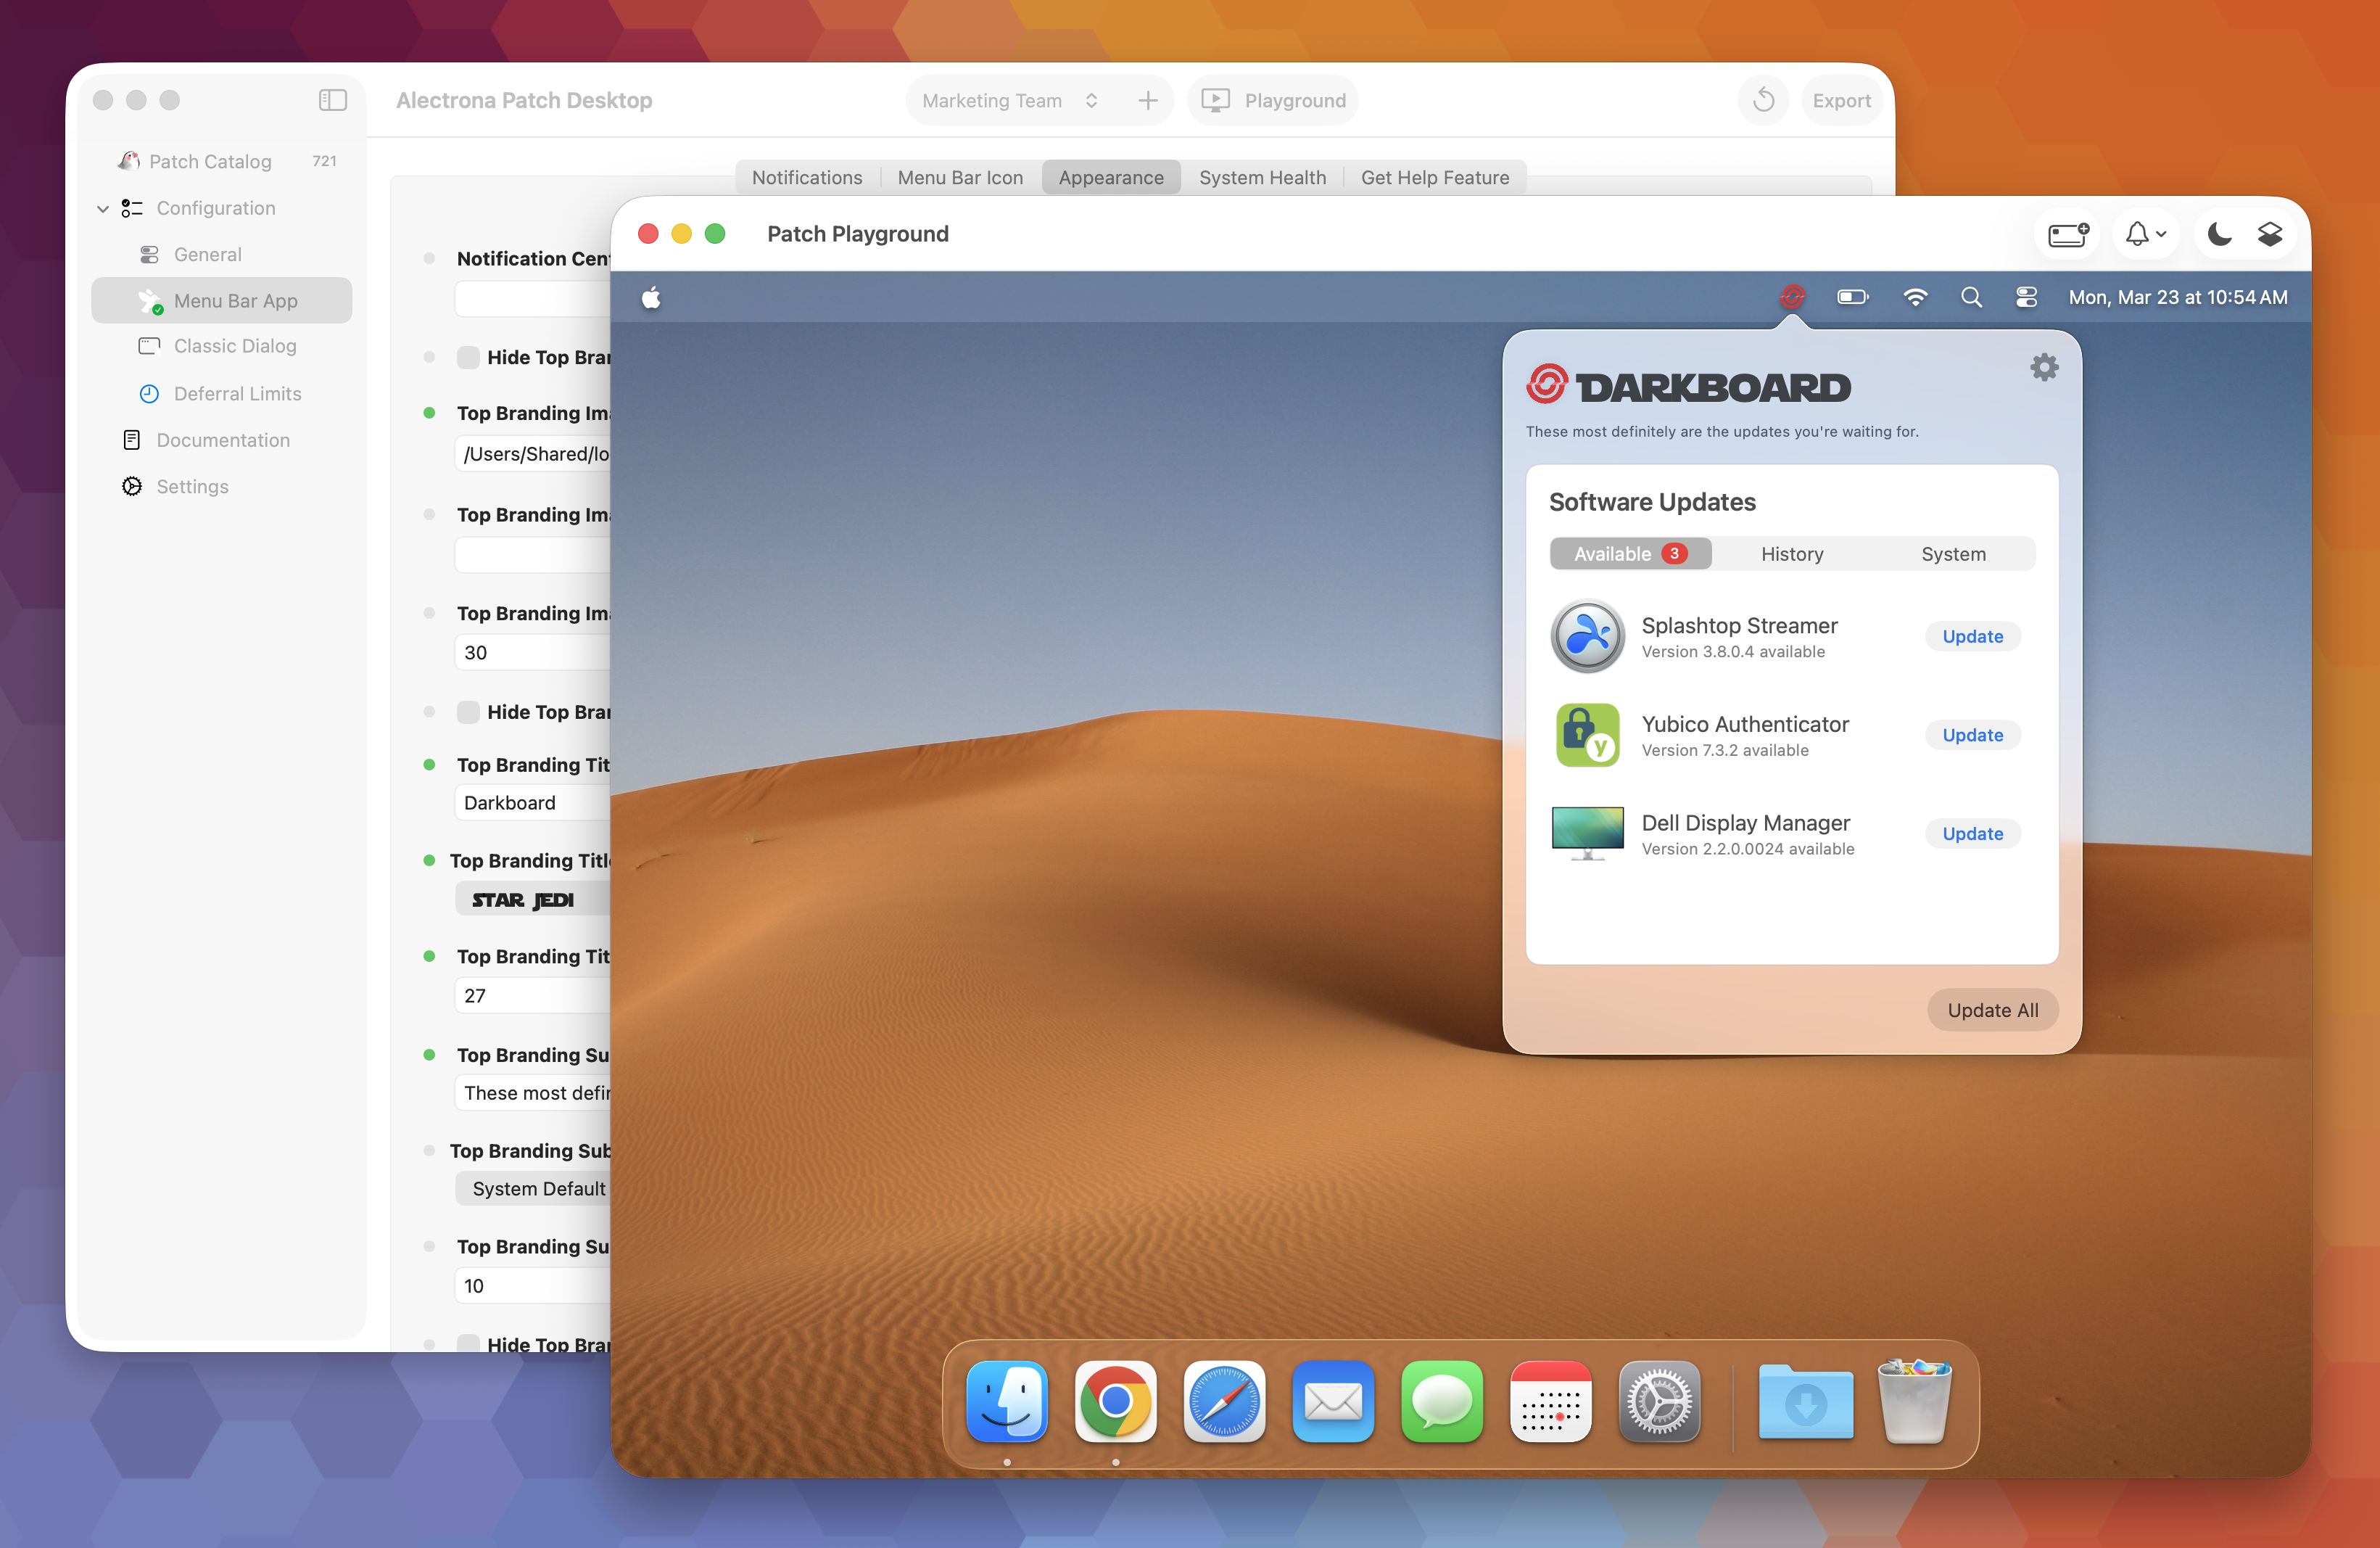Image resolution: width=2380 pixels, height=1548 pixels.
Task: Open the bell notifications dropdown in Playground
Action: pos(2145,234)
